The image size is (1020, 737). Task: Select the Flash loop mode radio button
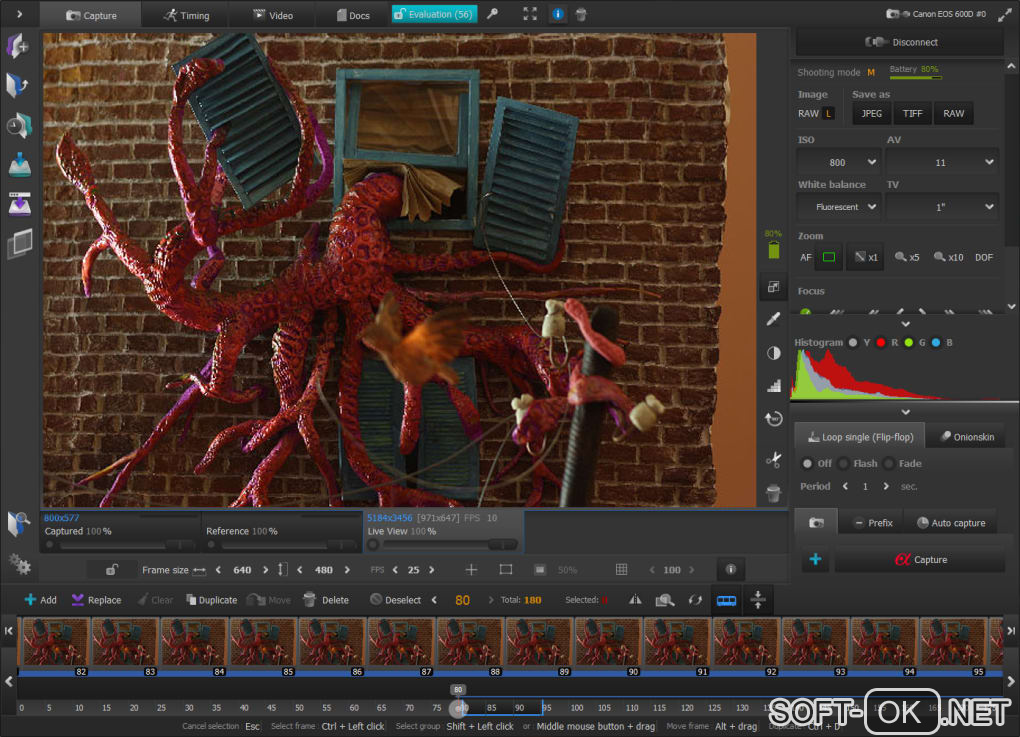pyautogui.click(x=844, y=463)
